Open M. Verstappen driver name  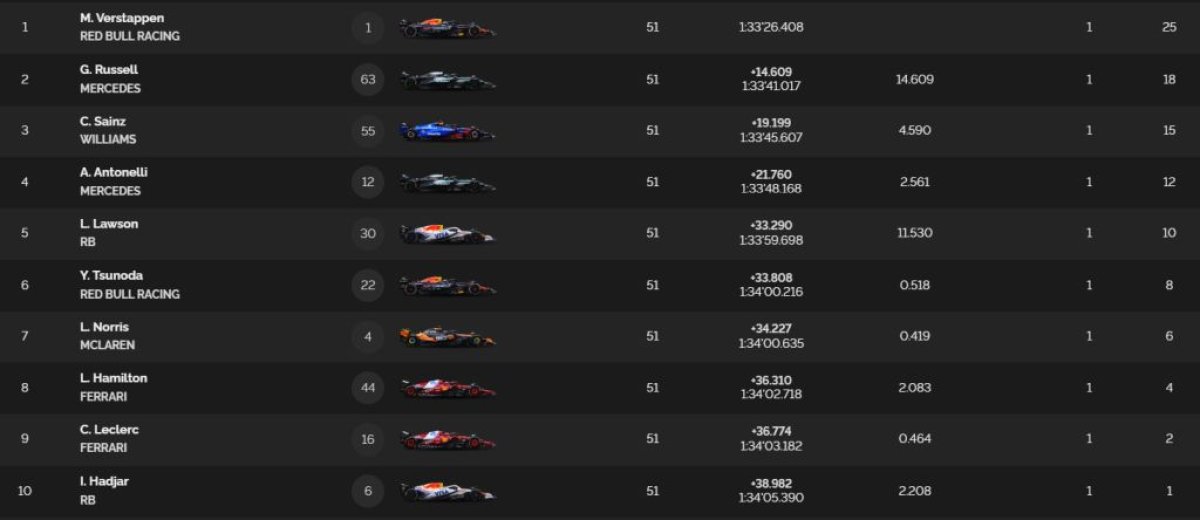(122, 18)
